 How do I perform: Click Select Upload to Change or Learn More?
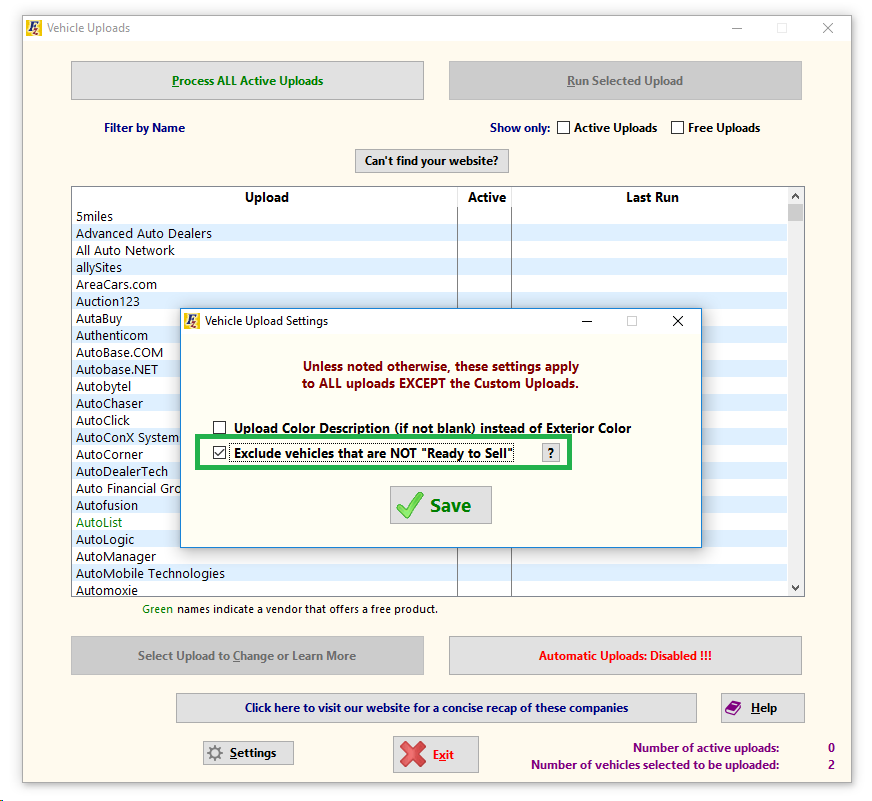pyautogui.click(x=247, y=656)
